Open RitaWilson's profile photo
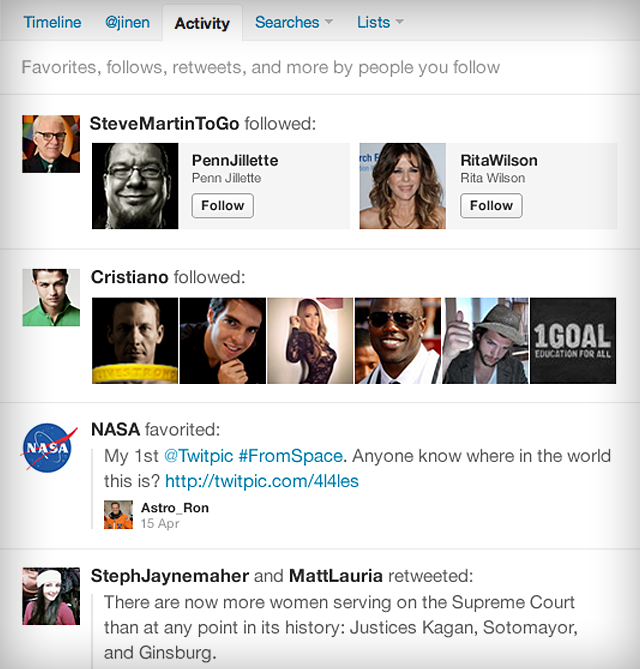Viewport: 640px width, 669px height. [x=403, y=186]
